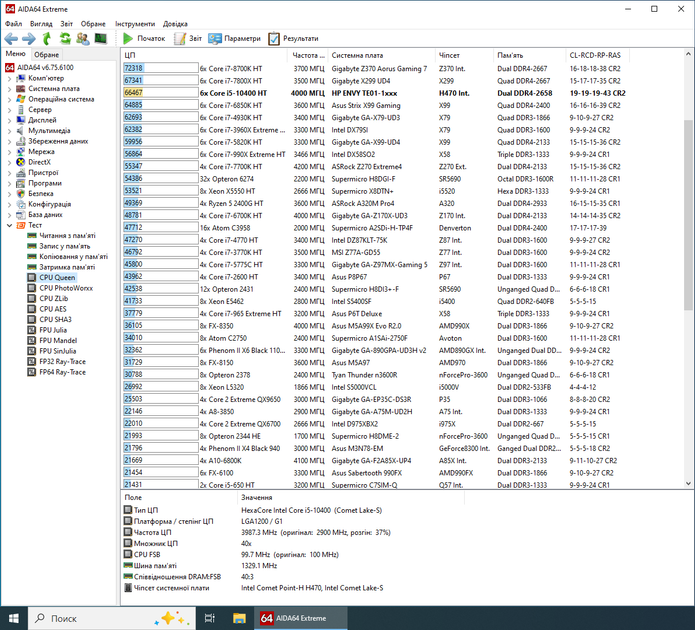Click the Forward navigation arrow
Screen dimensions: 695x630
pos(29,39)
